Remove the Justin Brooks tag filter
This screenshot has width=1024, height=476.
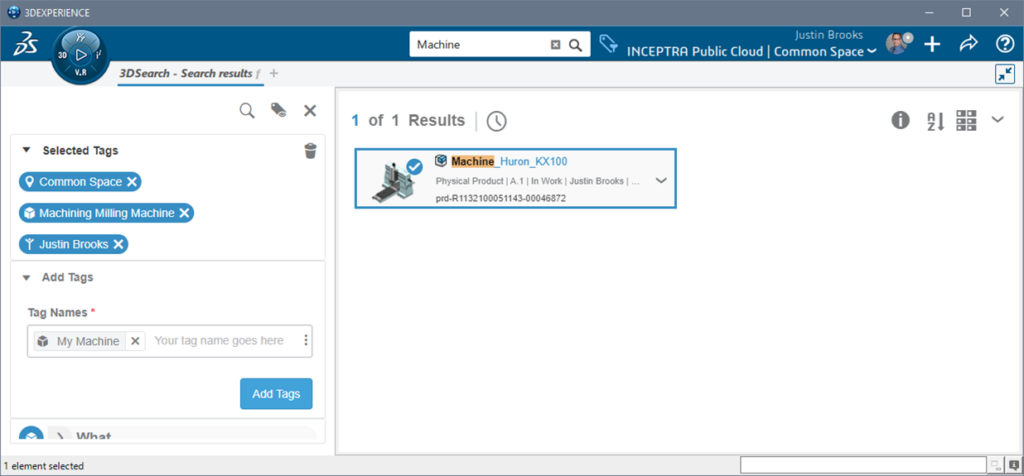click(118, 244)
